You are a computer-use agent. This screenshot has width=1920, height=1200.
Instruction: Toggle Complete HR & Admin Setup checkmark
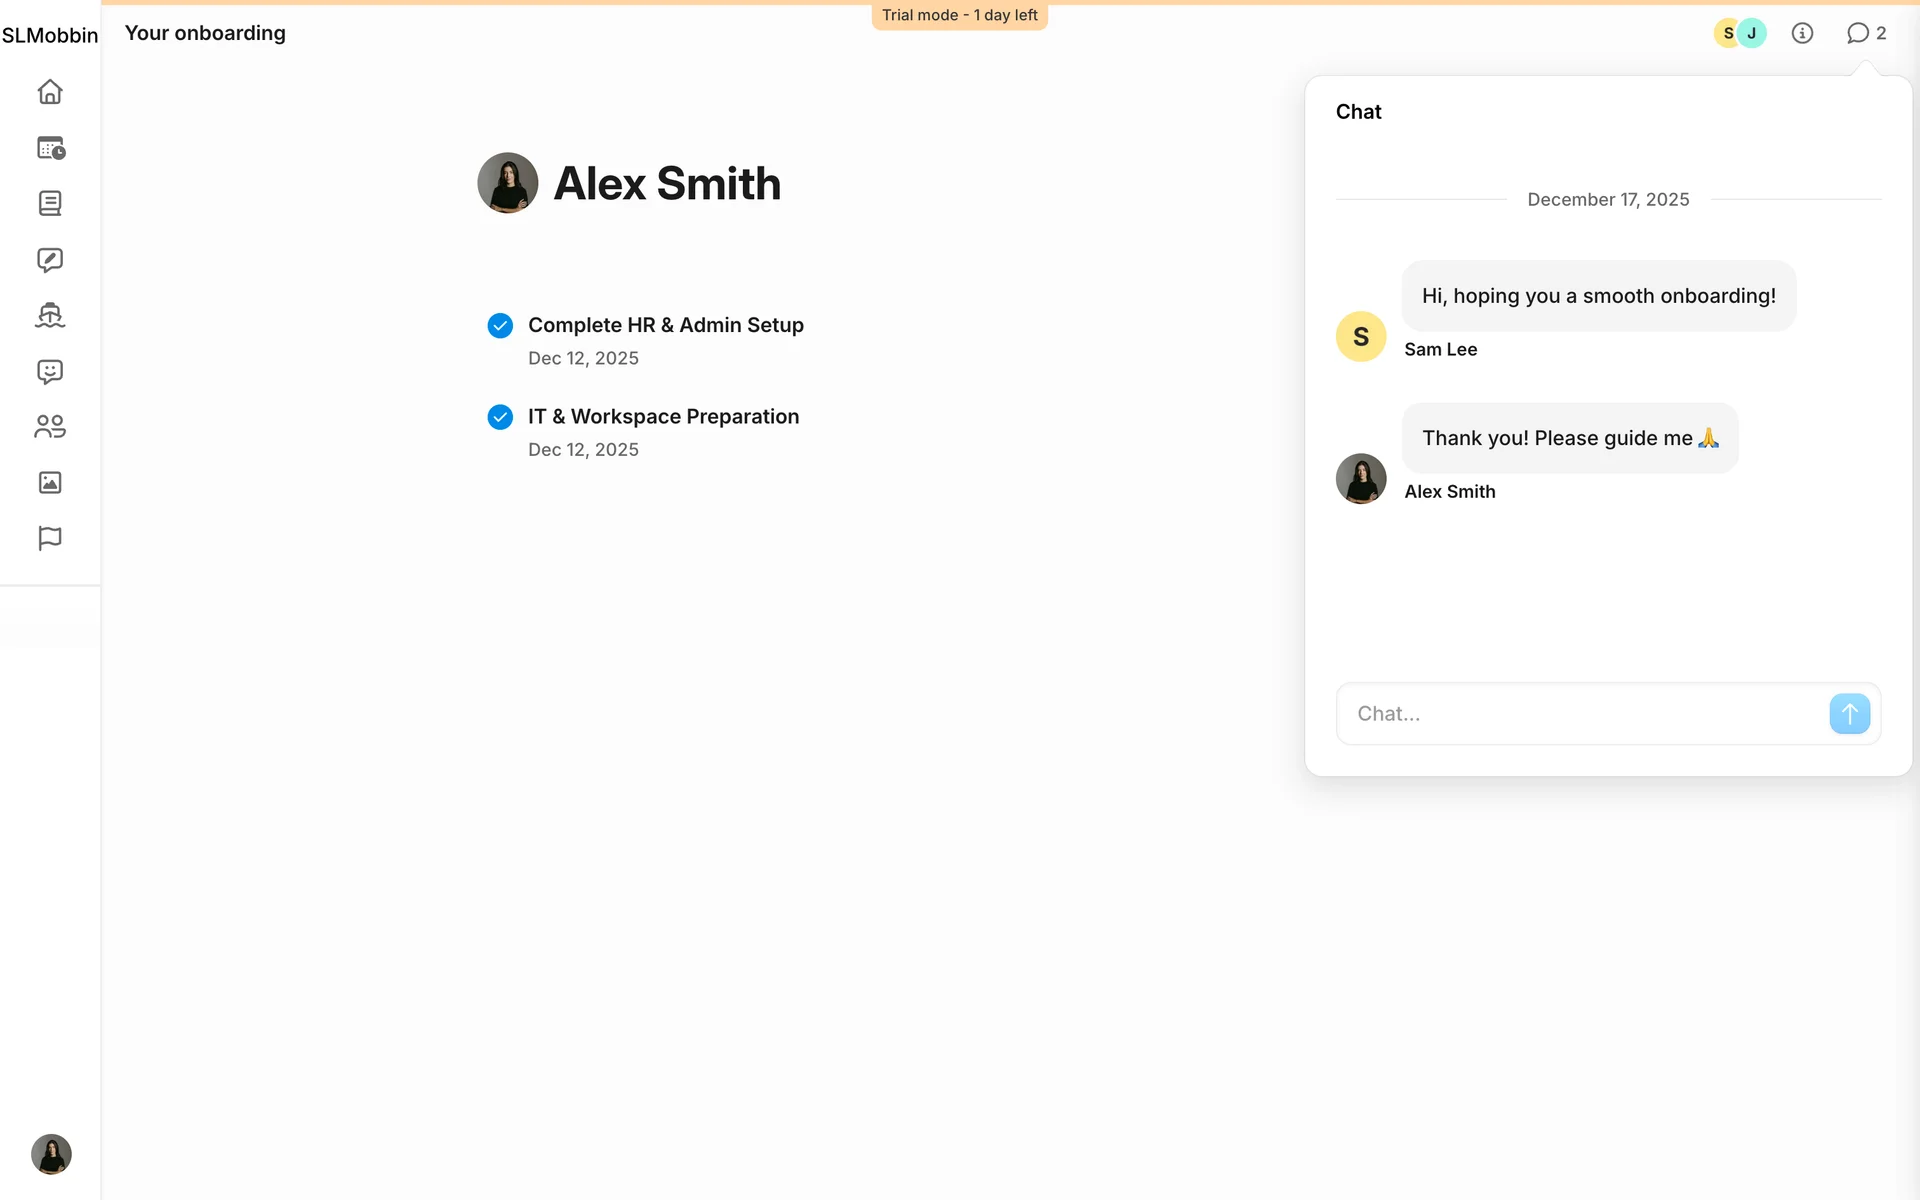(x=500, y=326)
